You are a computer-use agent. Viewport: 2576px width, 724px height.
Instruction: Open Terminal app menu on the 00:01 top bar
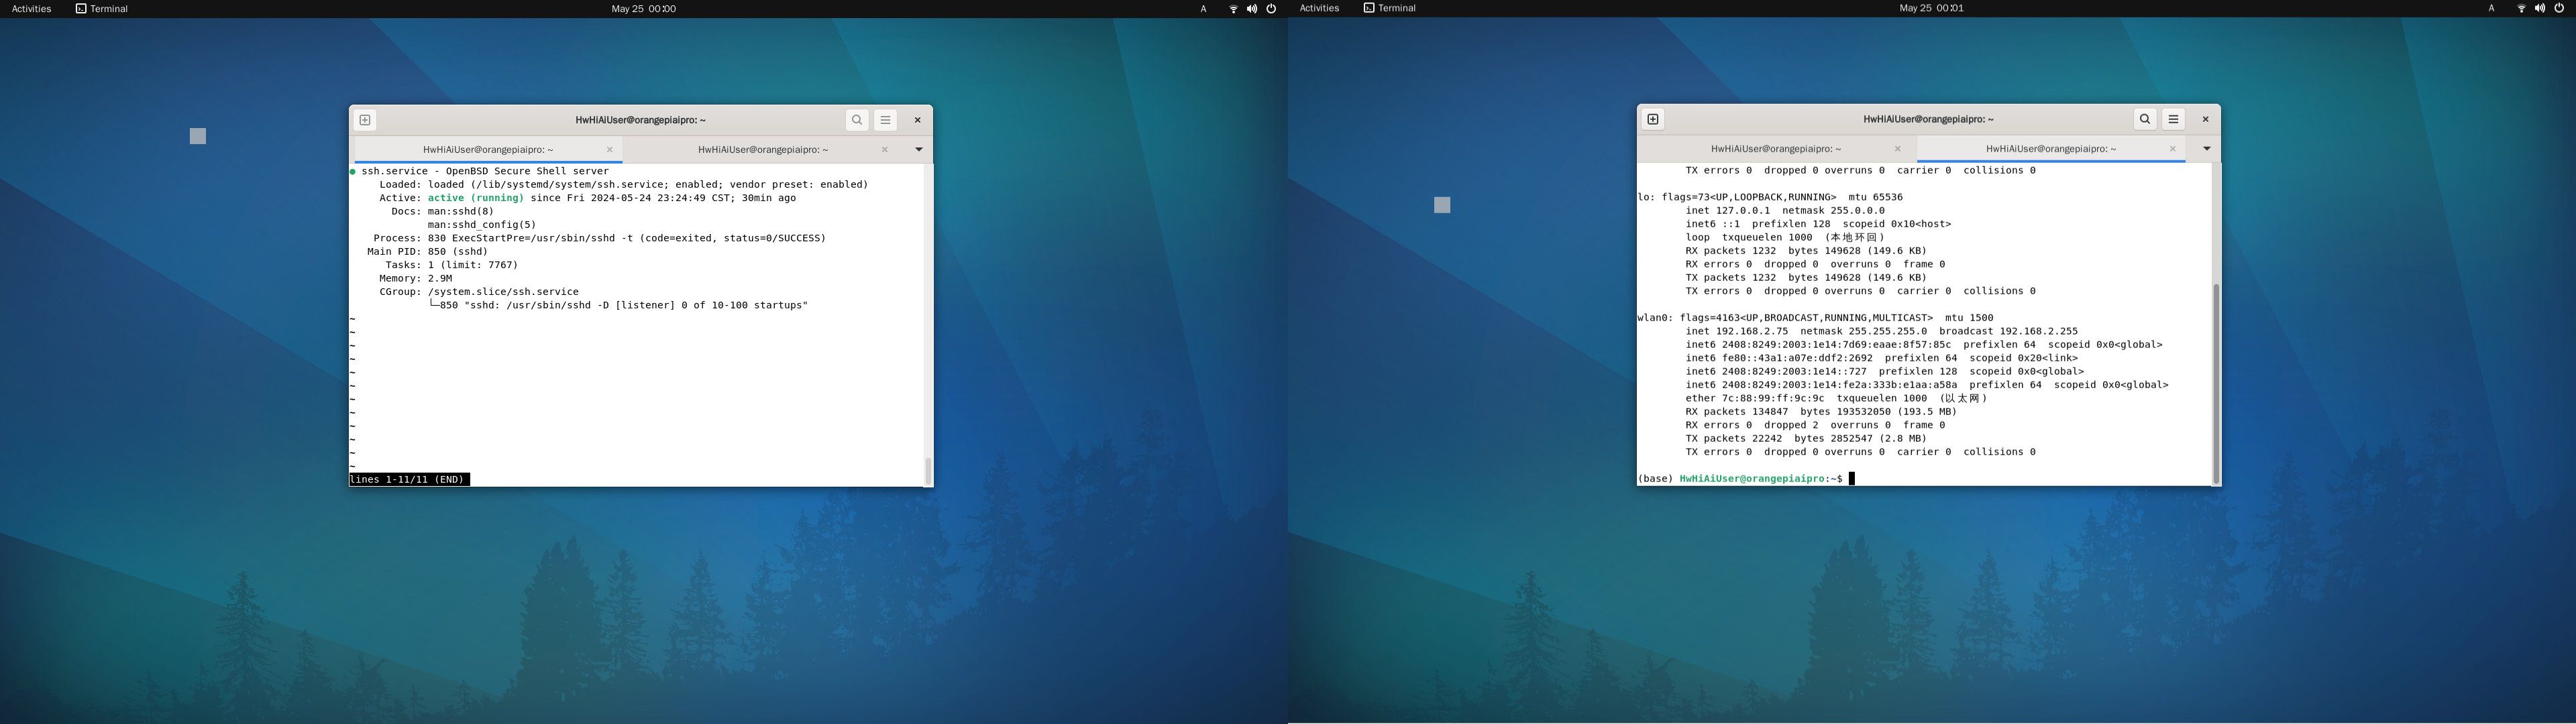point(1389,8)
